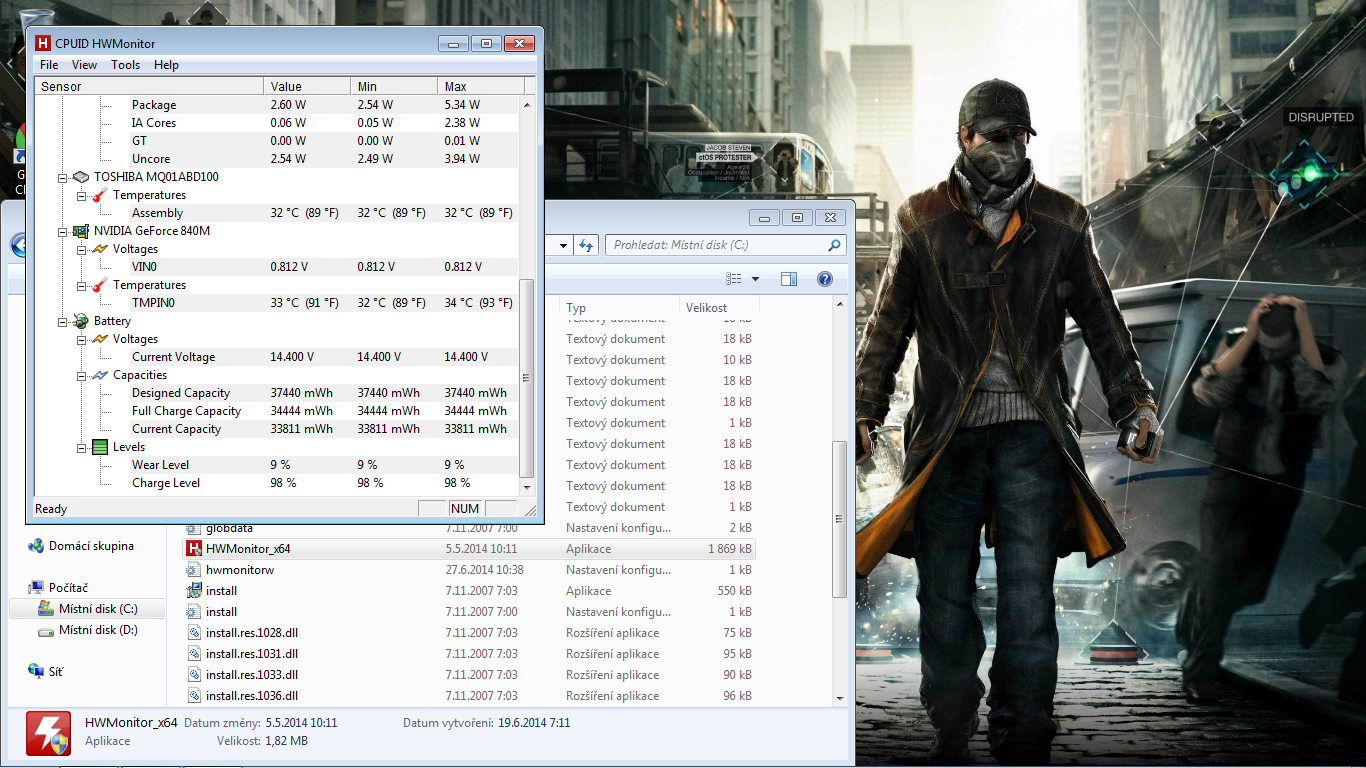The height and width of the screenshot is (768, 1366).
Task: Collapse the TOSHIBA MQ01ABD100 tree node
Action: (62, 177)
